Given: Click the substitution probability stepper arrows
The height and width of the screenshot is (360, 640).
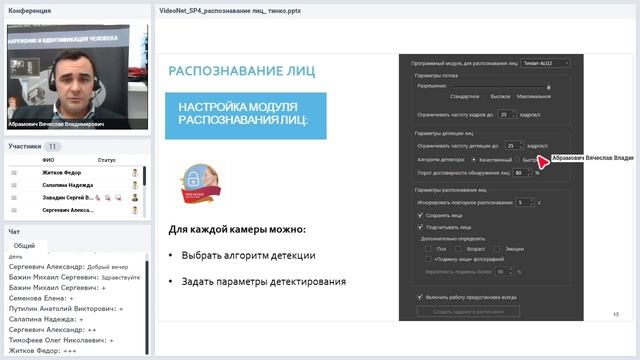Looking at the screenshot, I should point(510,271).
